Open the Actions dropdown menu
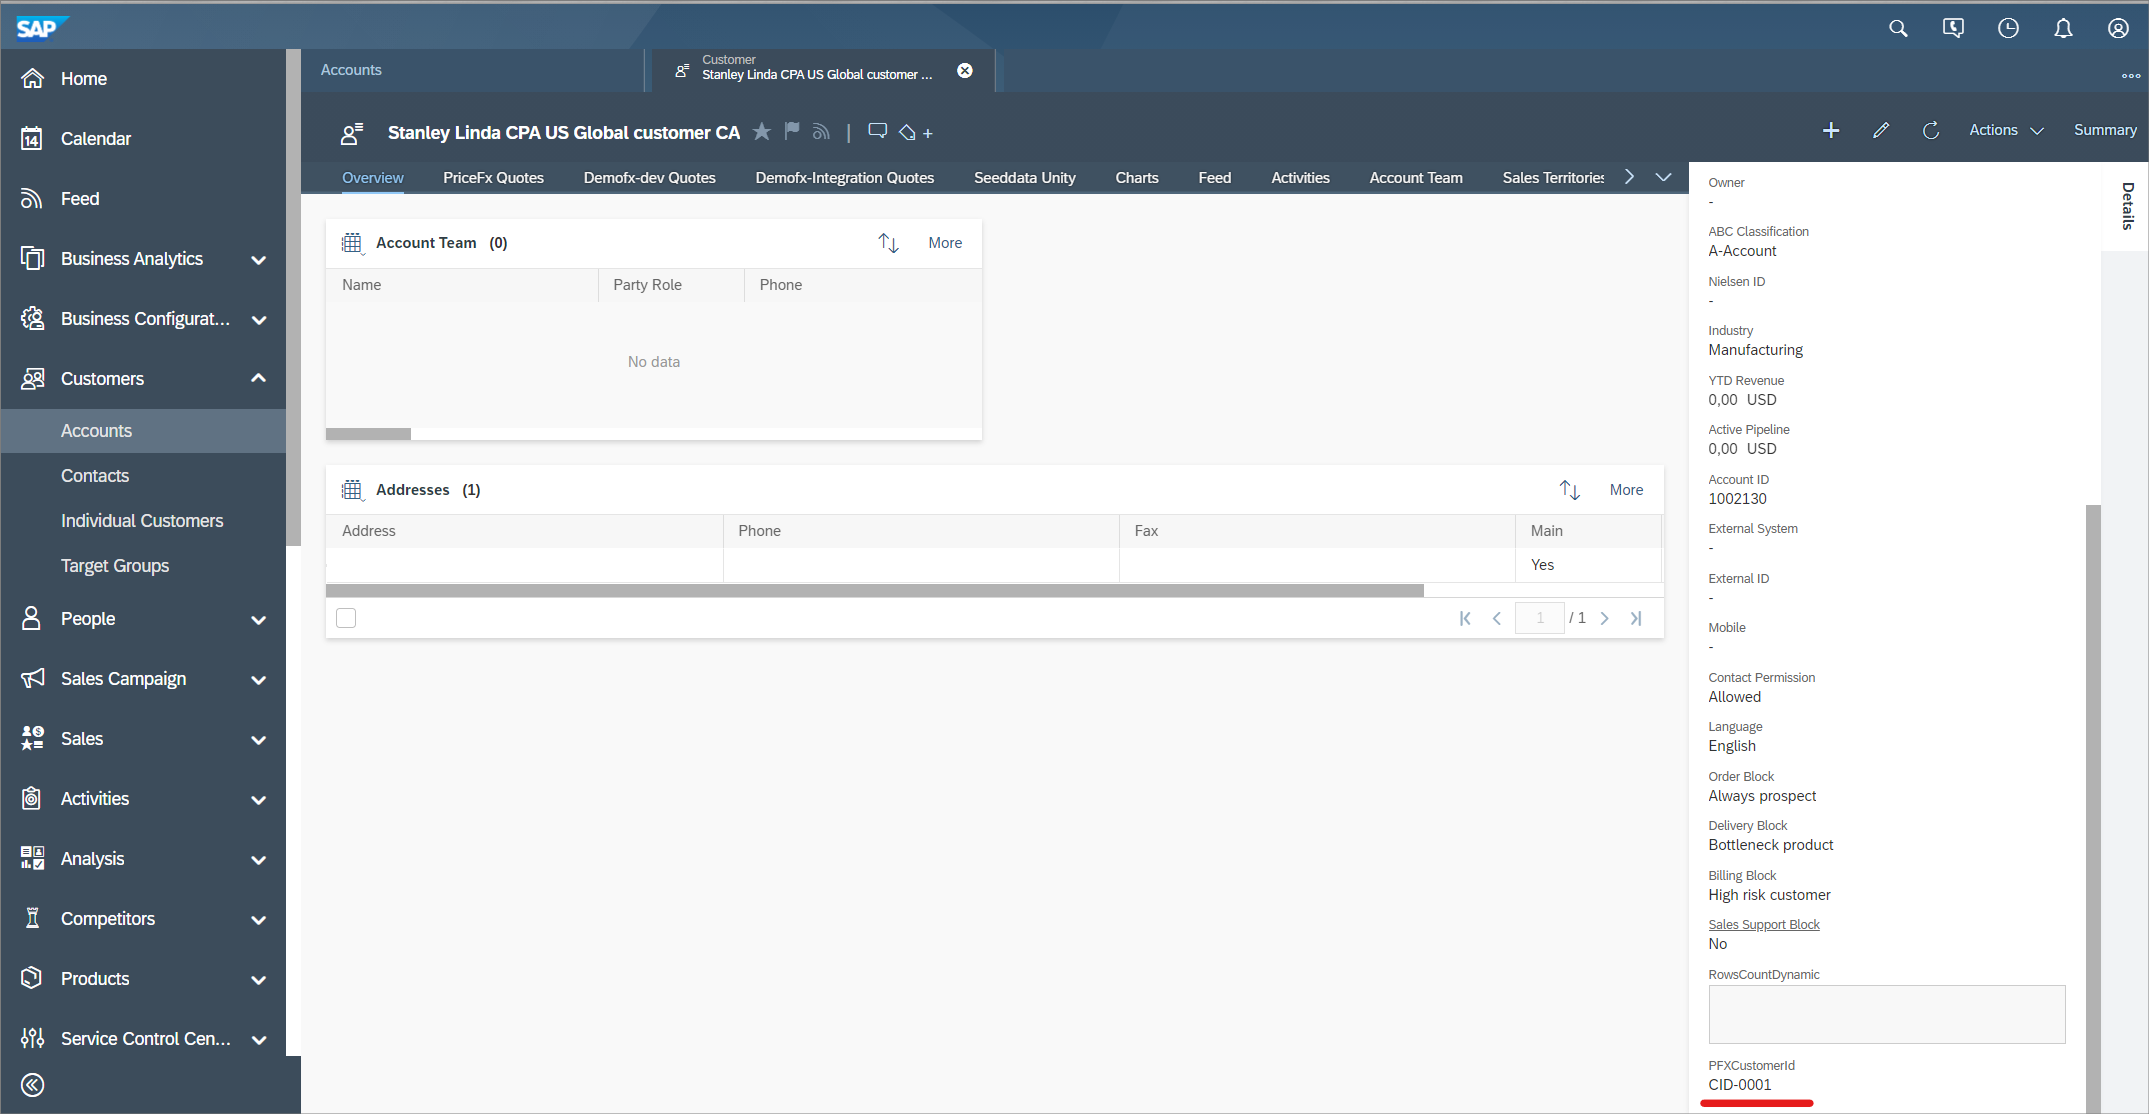 2006,130
